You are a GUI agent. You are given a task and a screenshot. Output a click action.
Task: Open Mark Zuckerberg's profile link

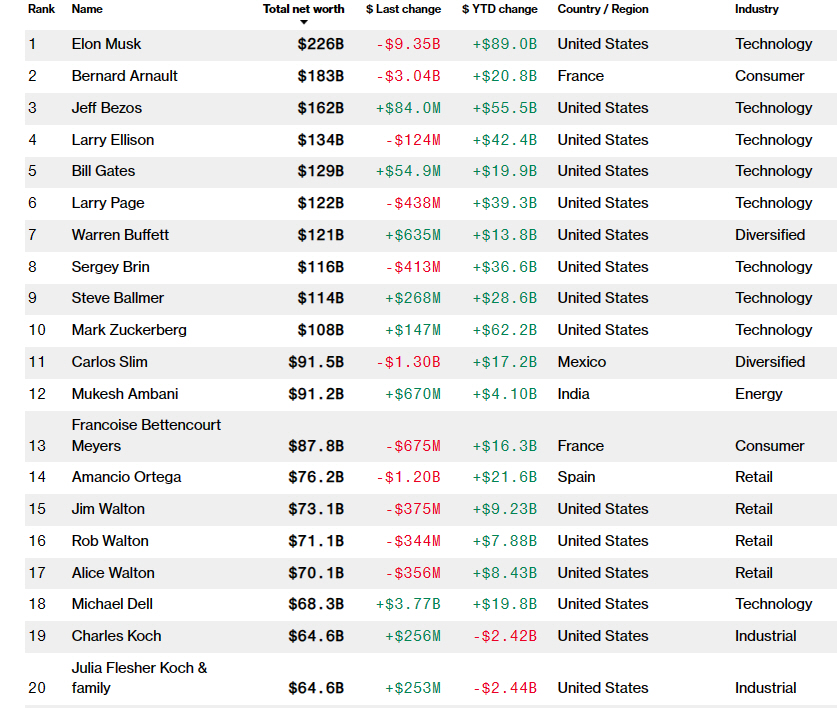(129, 330)
